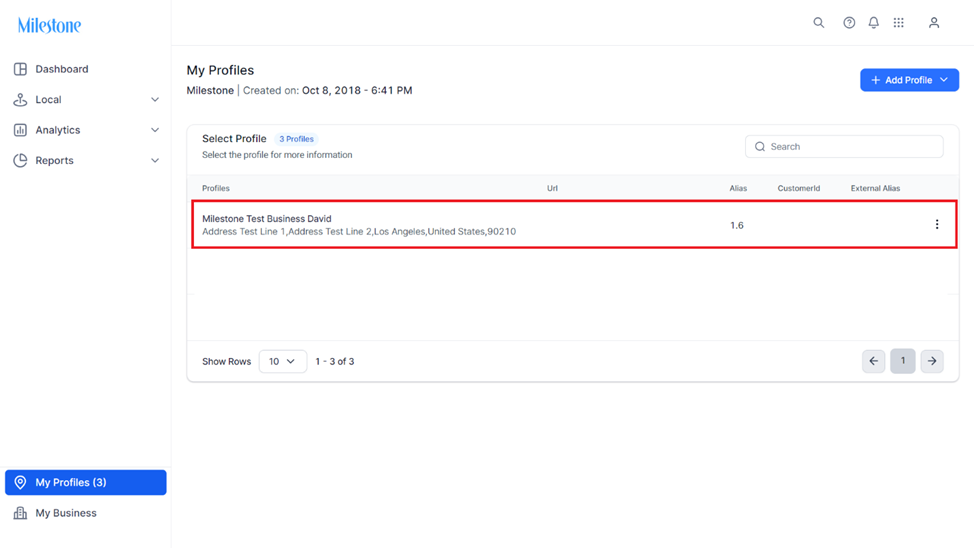Open three-dot menu for Milestone Test Business David
The image size is (974, 548).
point(937,224)
